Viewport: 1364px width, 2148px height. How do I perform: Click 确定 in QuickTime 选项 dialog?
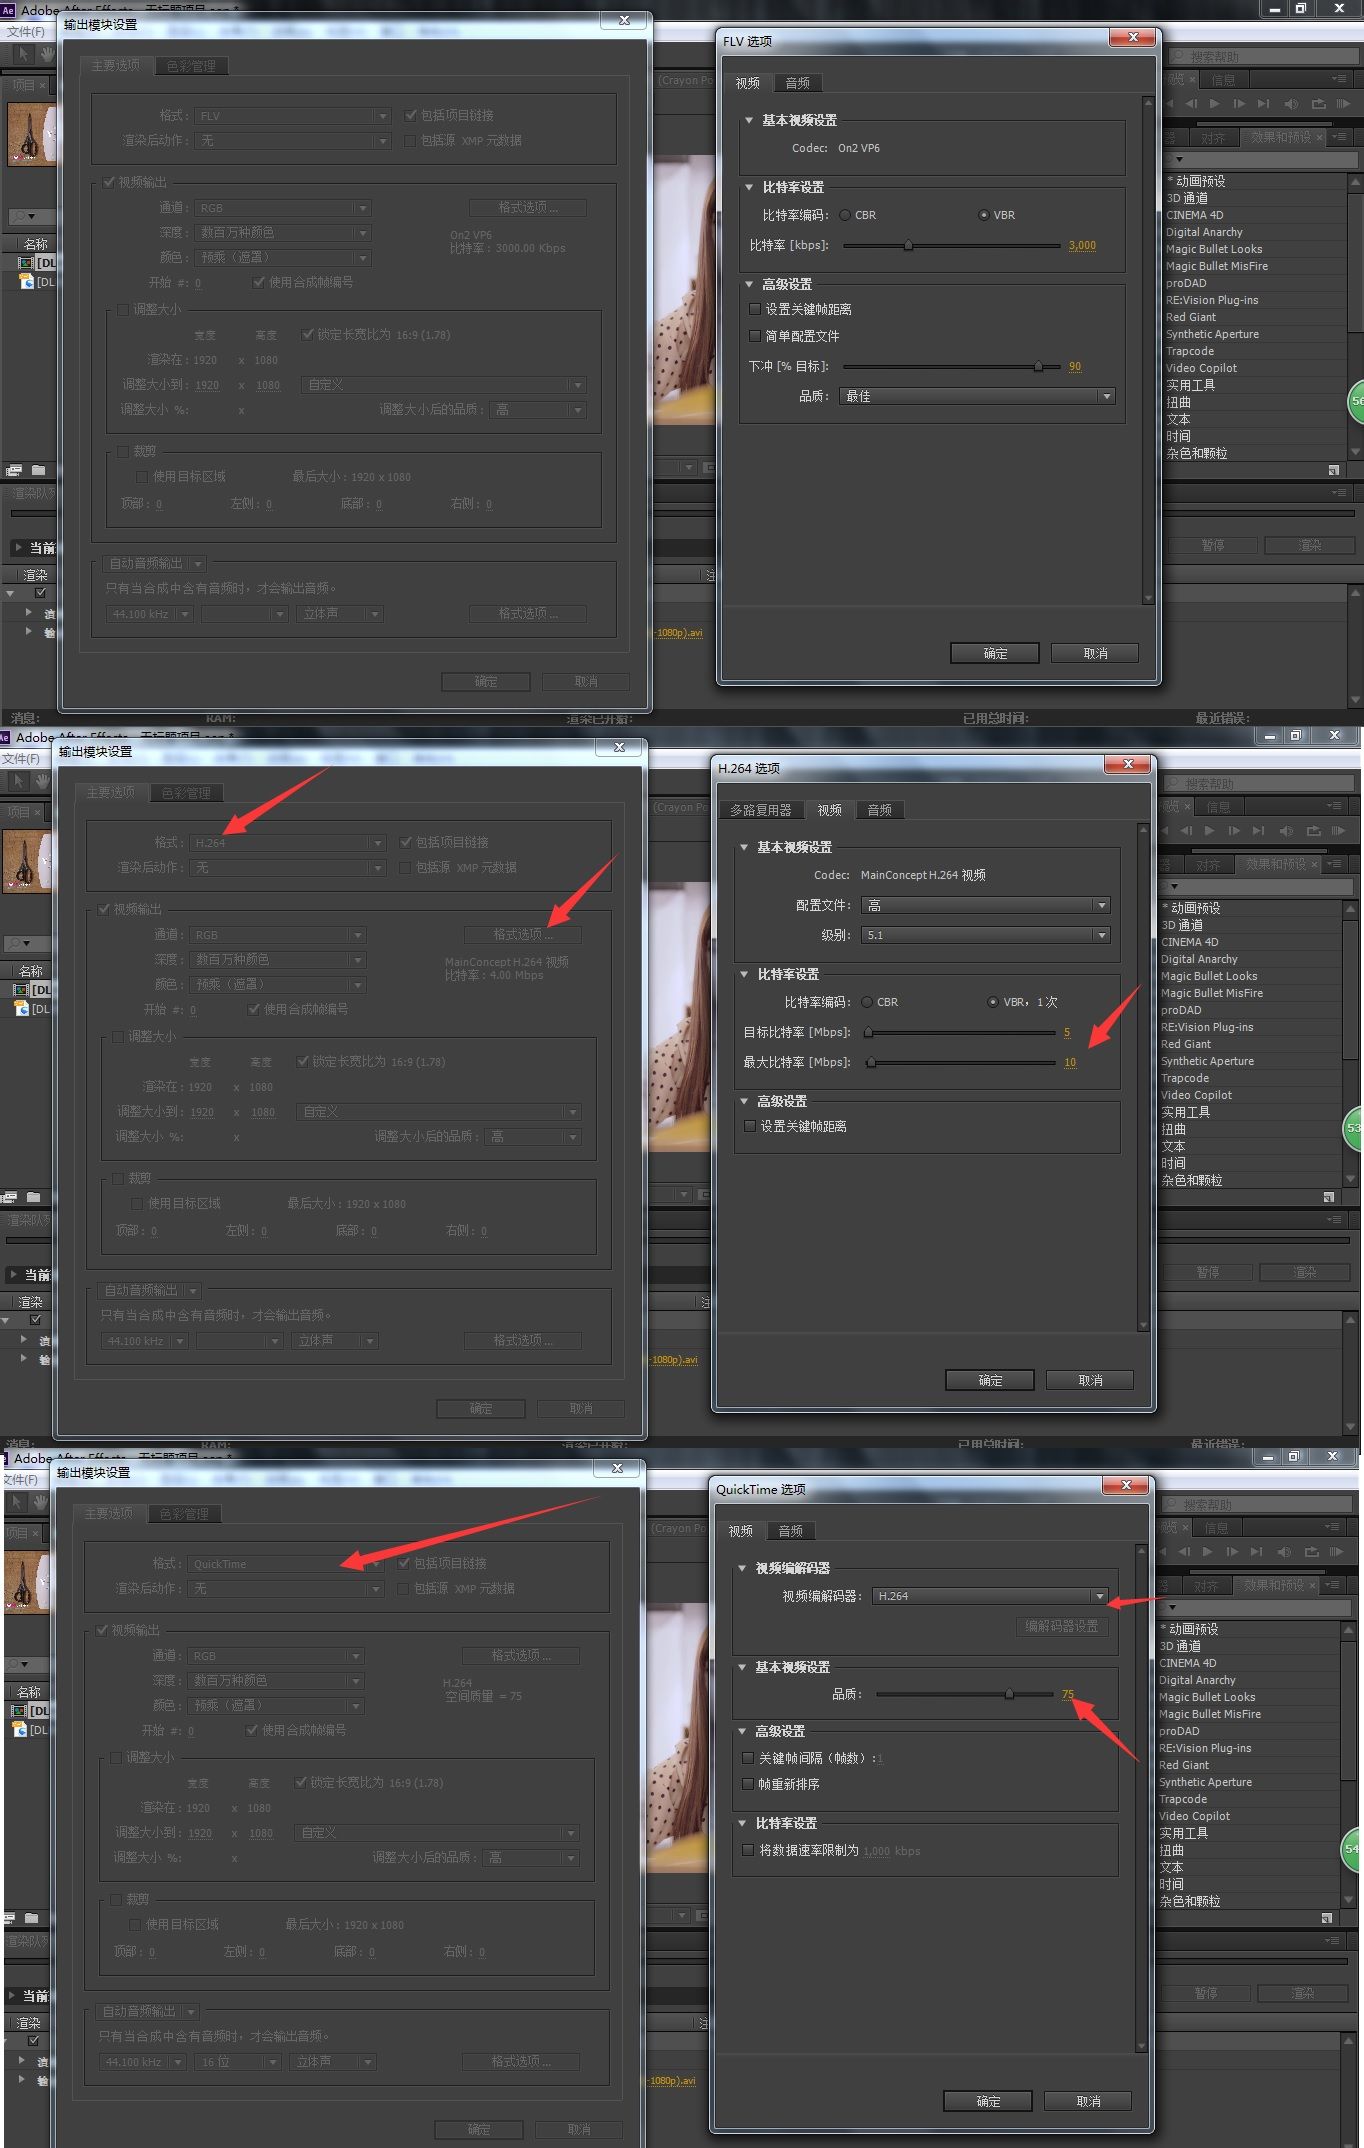click(988, 2101)
